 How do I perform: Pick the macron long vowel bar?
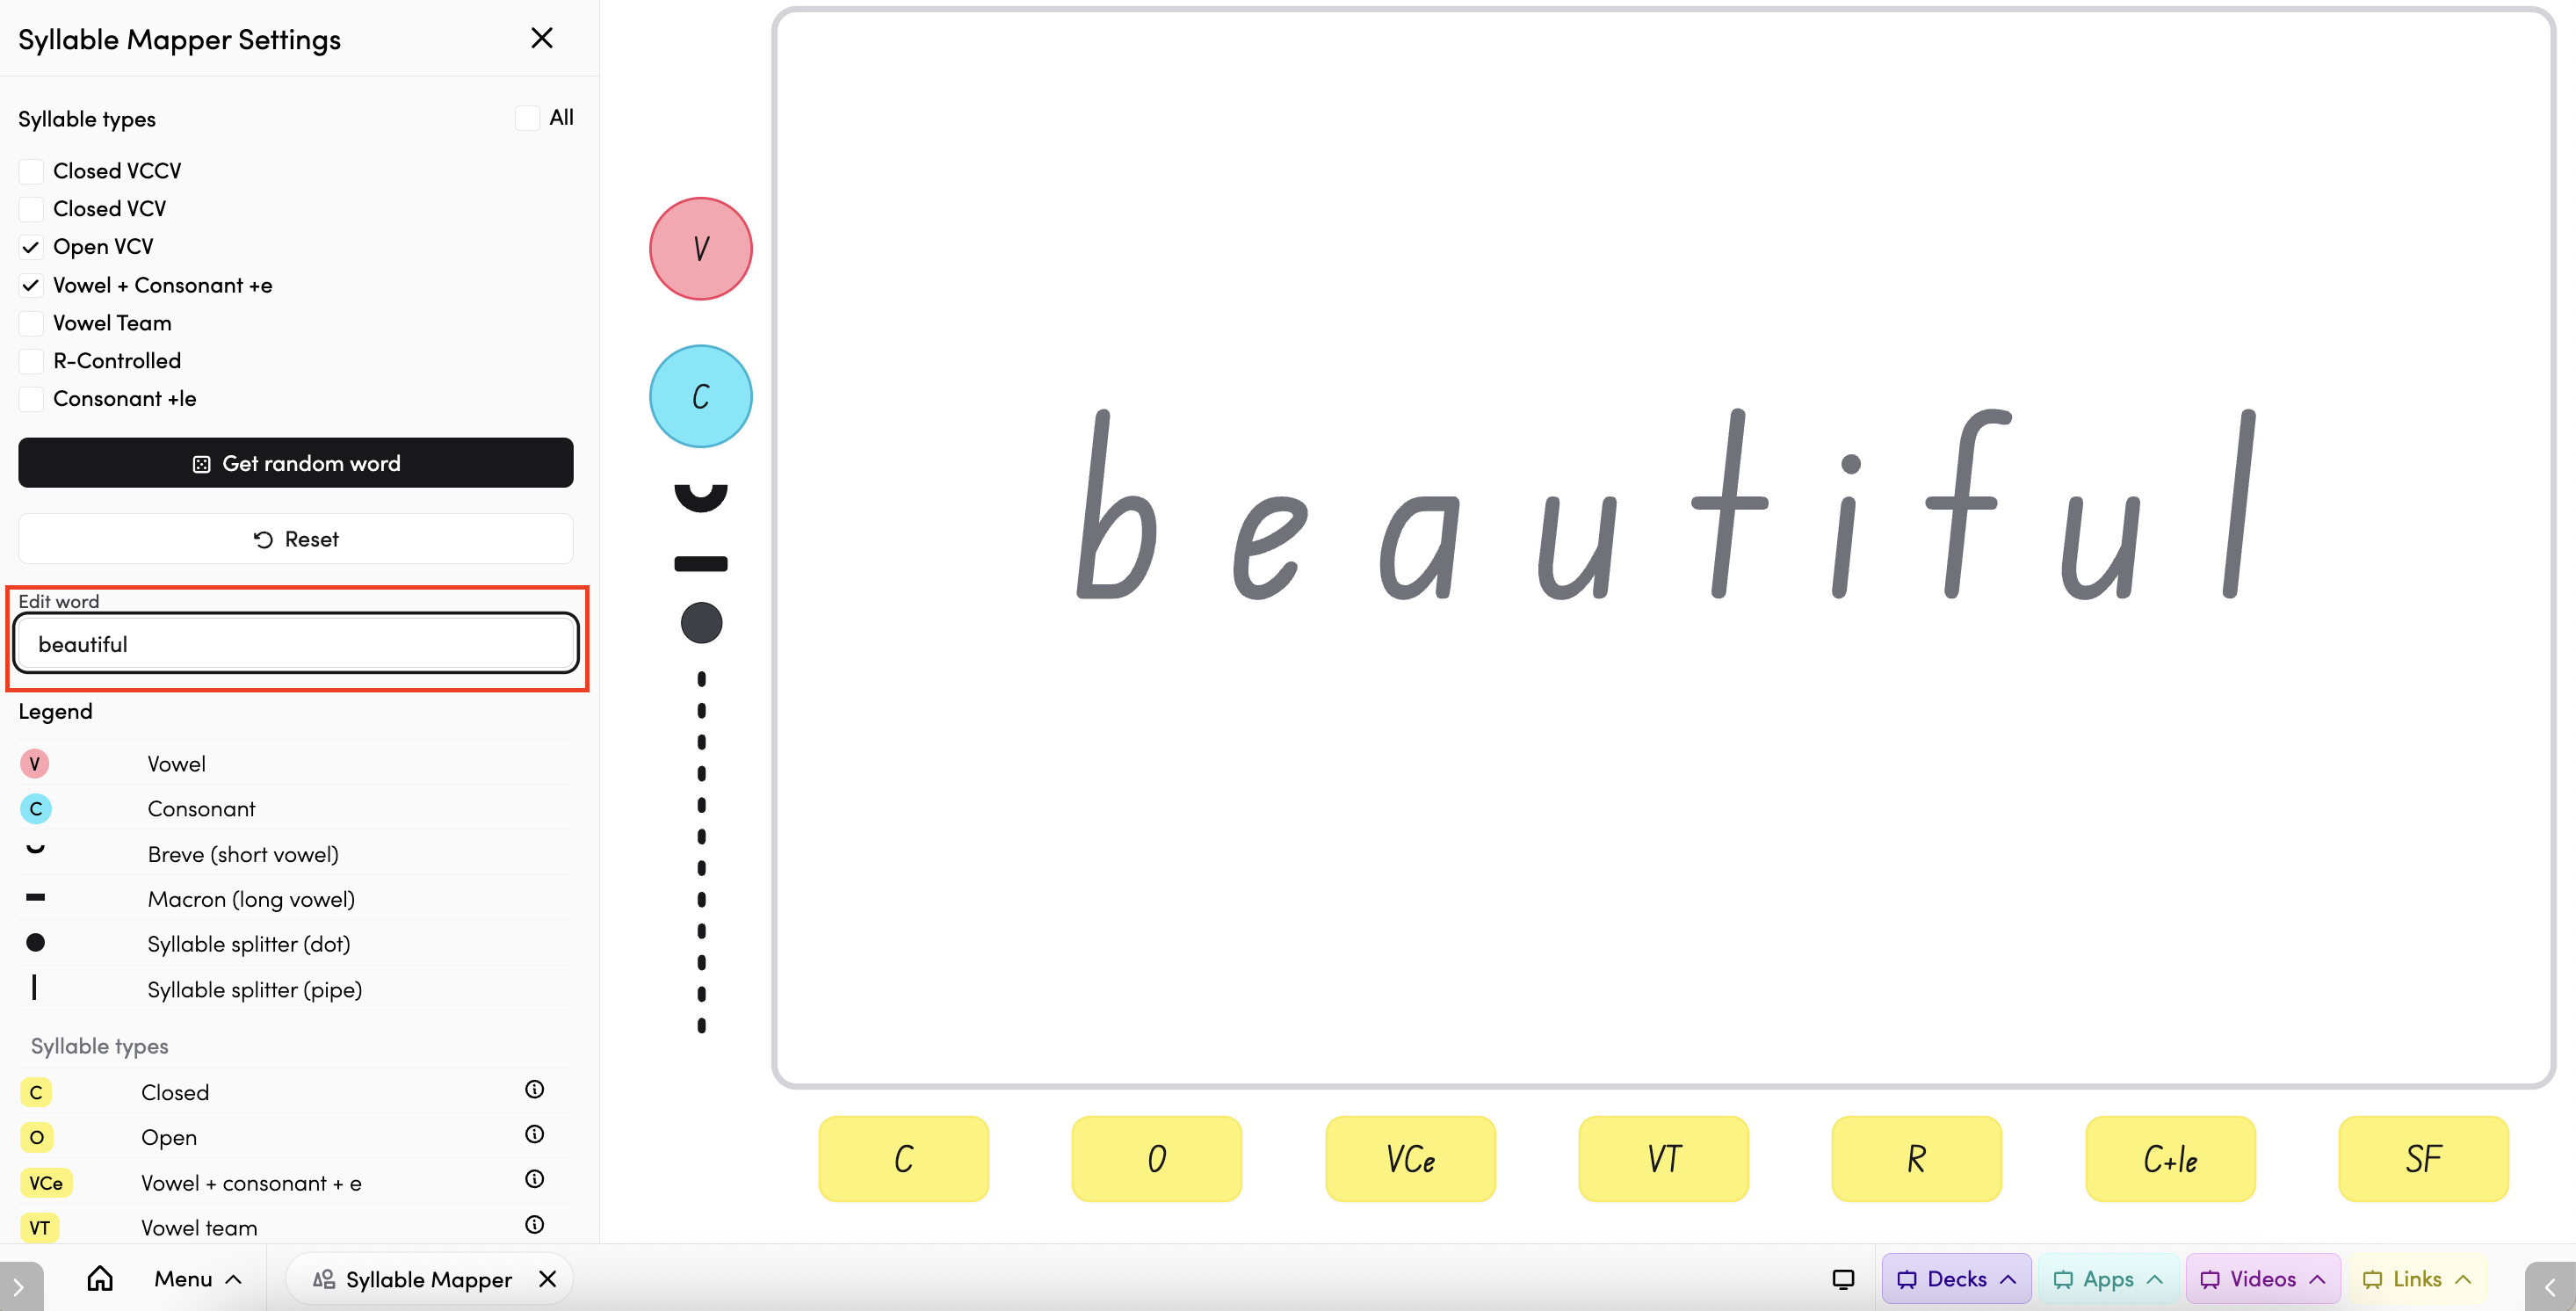click(x=700, y=564)
